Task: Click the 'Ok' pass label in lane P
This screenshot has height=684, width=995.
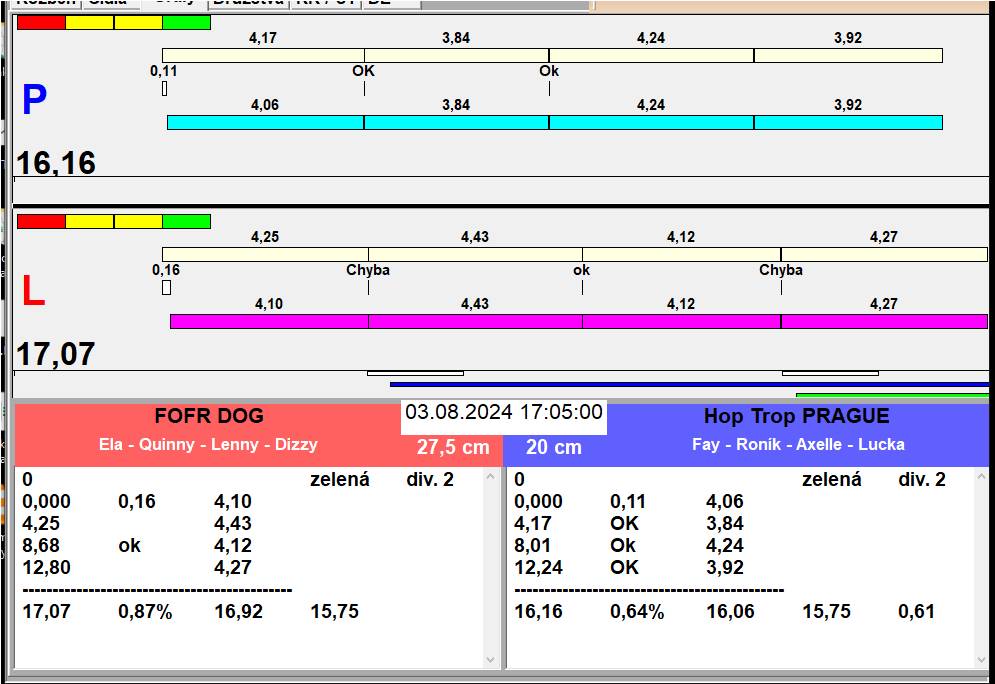Action: tap(549, 70)
